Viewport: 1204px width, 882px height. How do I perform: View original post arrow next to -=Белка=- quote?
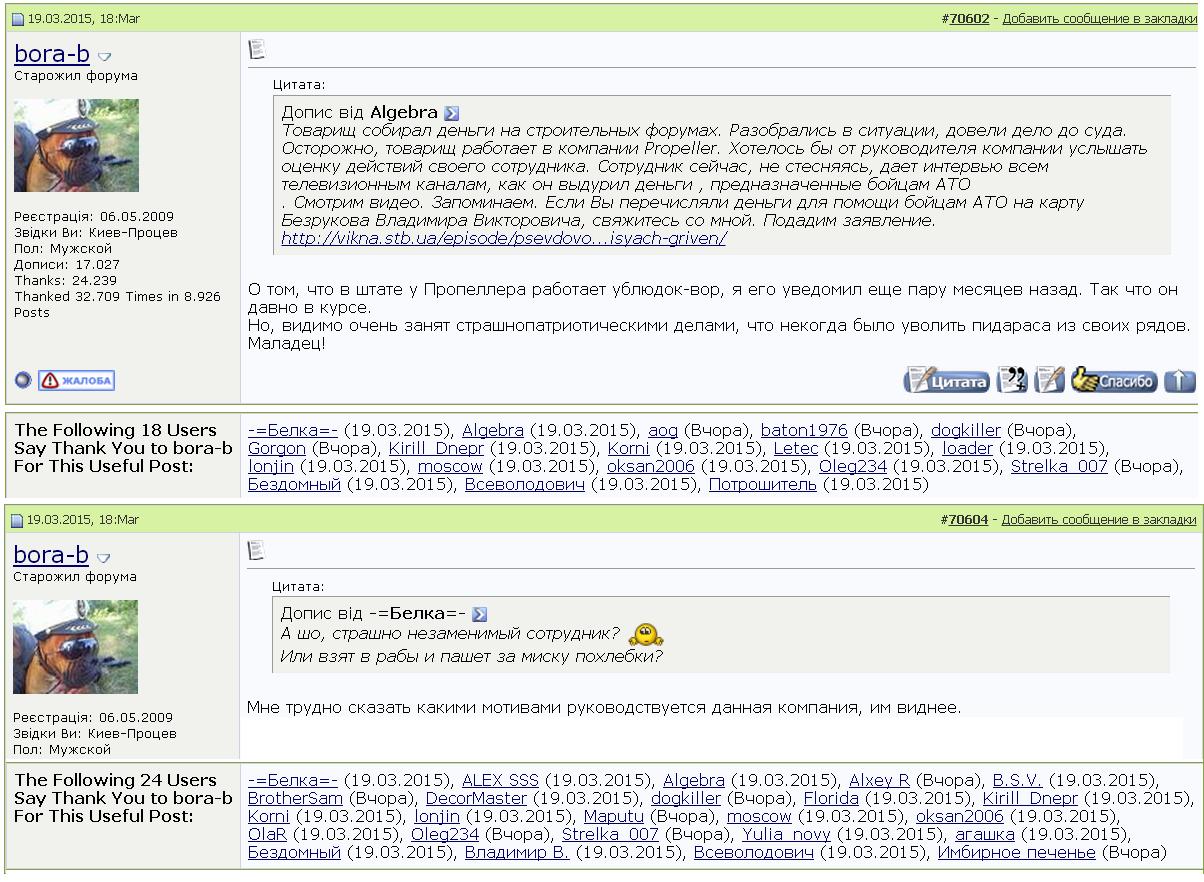click(479, 614)
